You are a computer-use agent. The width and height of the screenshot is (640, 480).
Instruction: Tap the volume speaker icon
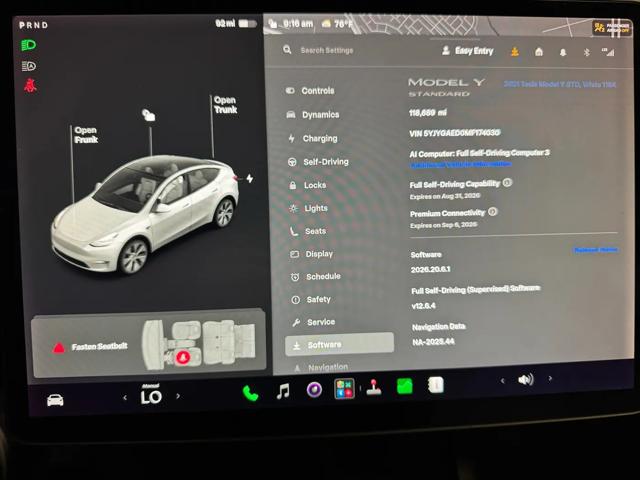coord(526,380)
